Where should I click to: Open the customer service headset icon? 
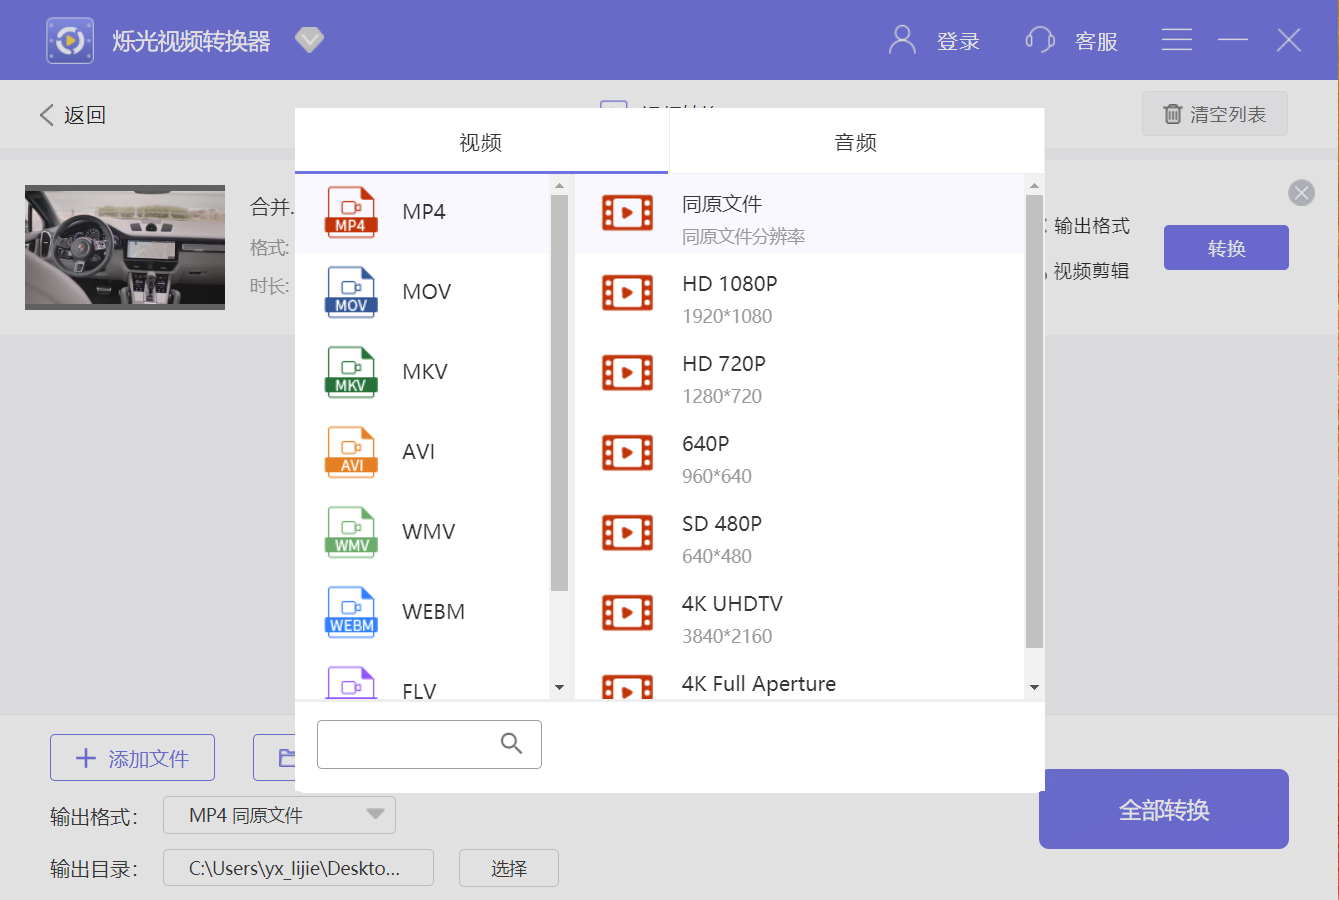[x=1040, y=40]
